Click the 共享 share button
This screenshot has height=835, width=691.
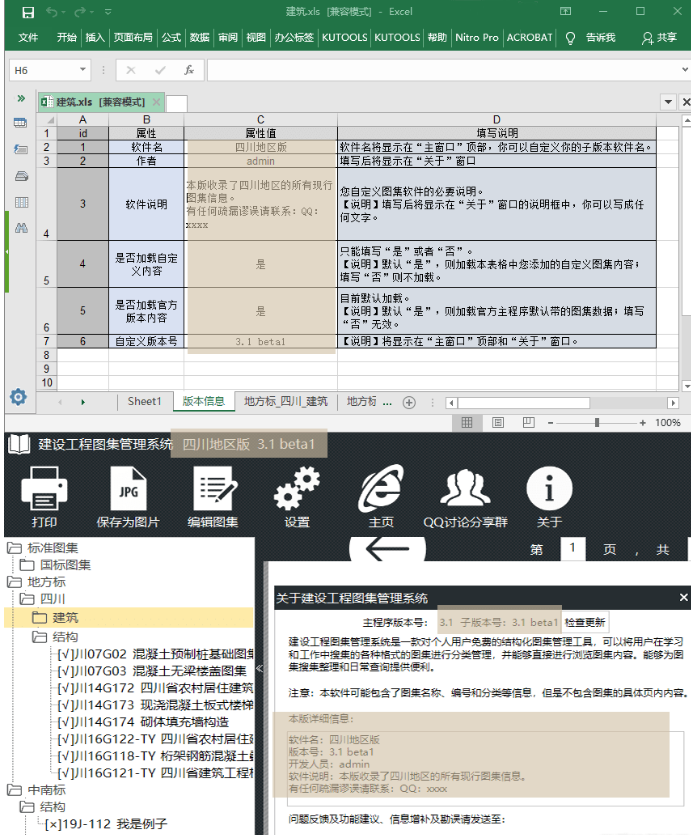point(659,37)
